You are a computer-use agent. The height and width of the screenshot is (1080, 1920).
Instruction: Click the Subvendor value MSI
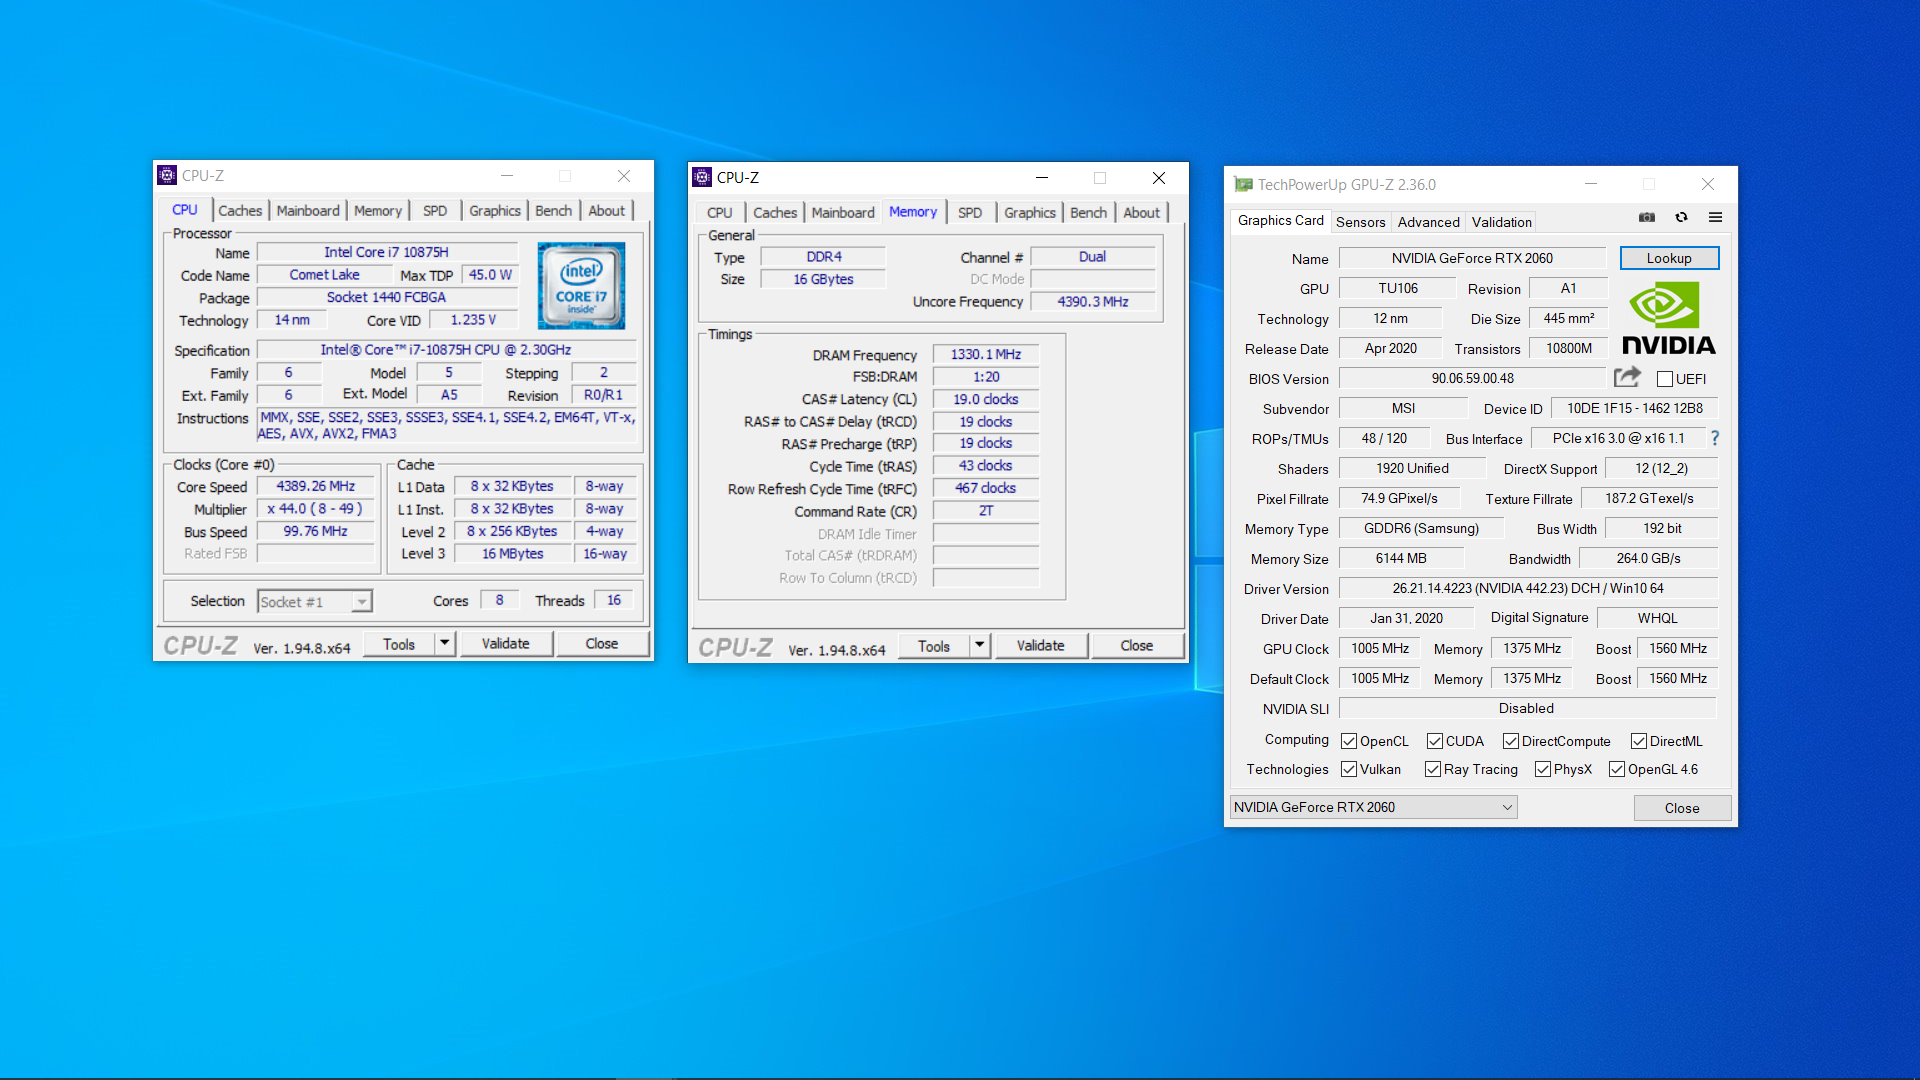[1404, 408]
